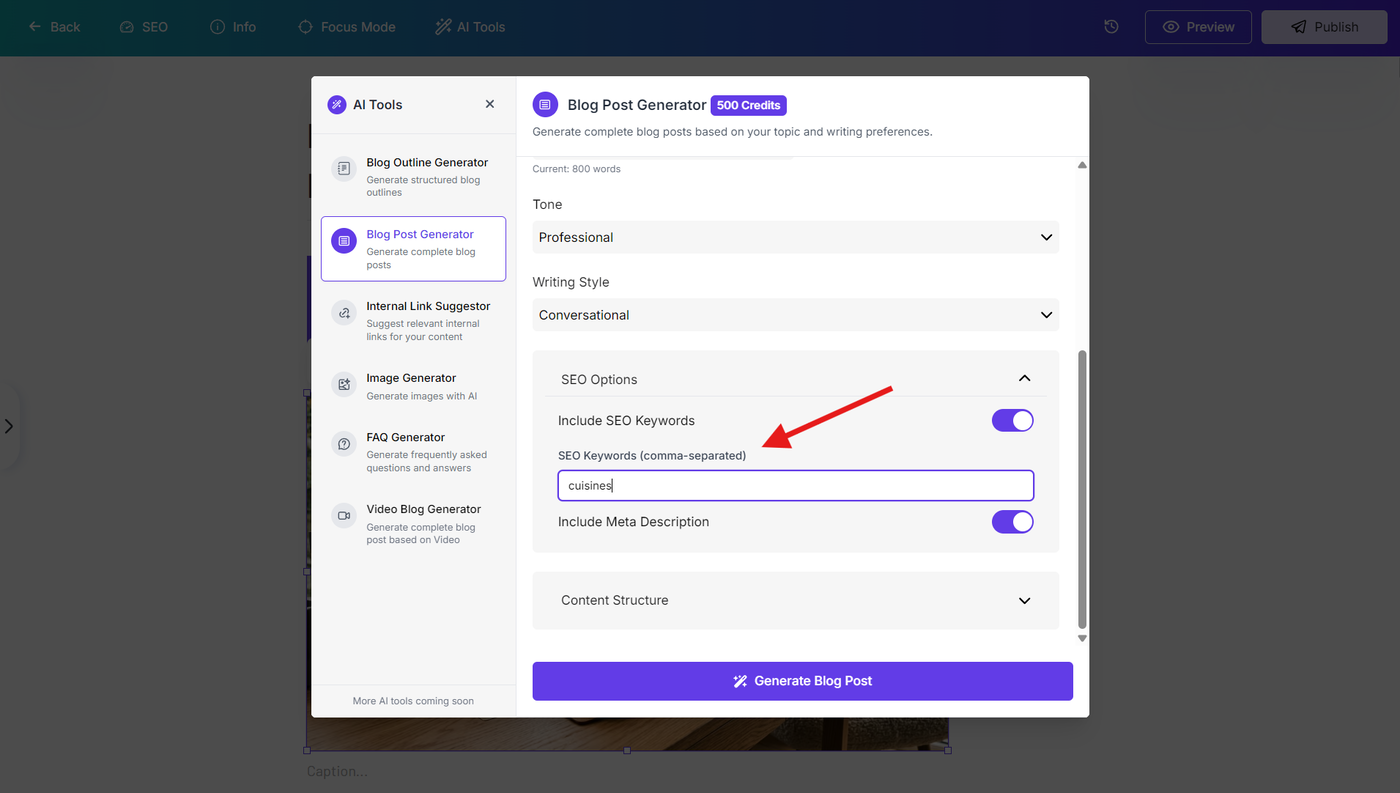Open the SEO menu in top bar
This screenshot has height=793, width=1400.
[144, 27]
